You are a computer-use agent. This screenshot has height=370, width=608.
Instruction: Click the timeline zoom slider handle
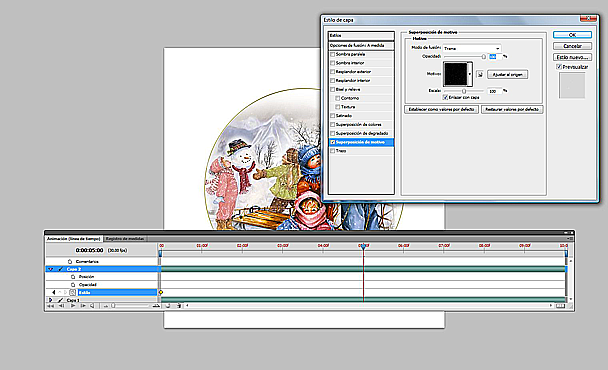(x=113, y=306)
